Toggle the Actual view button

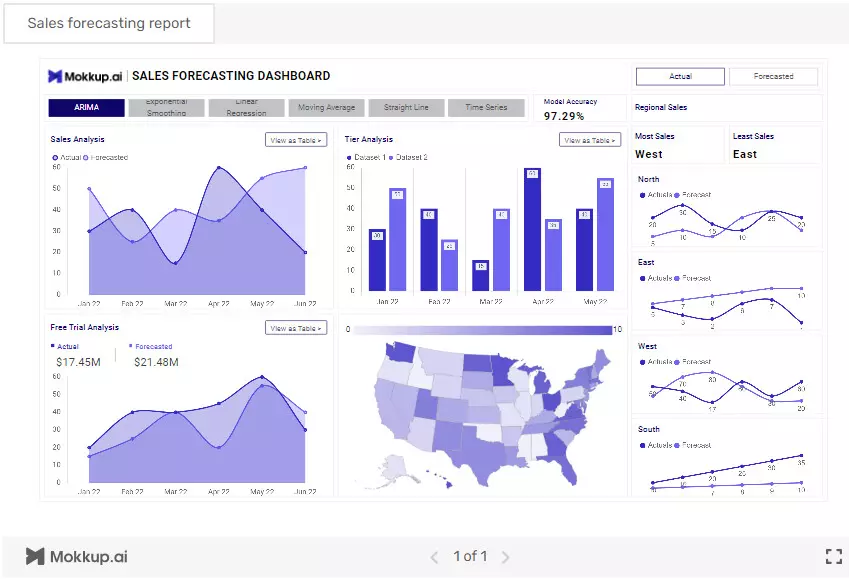680,76
